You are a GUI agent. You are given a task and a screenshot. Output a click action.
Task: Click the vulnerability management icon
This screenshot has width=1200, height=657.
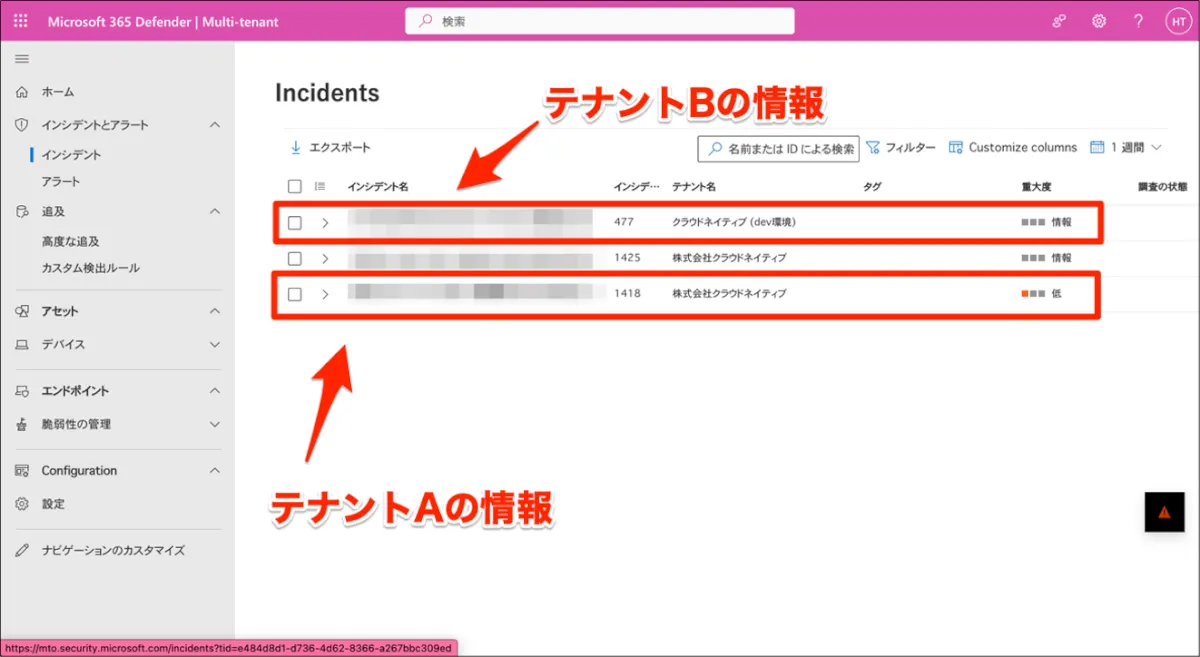point(22,424)
